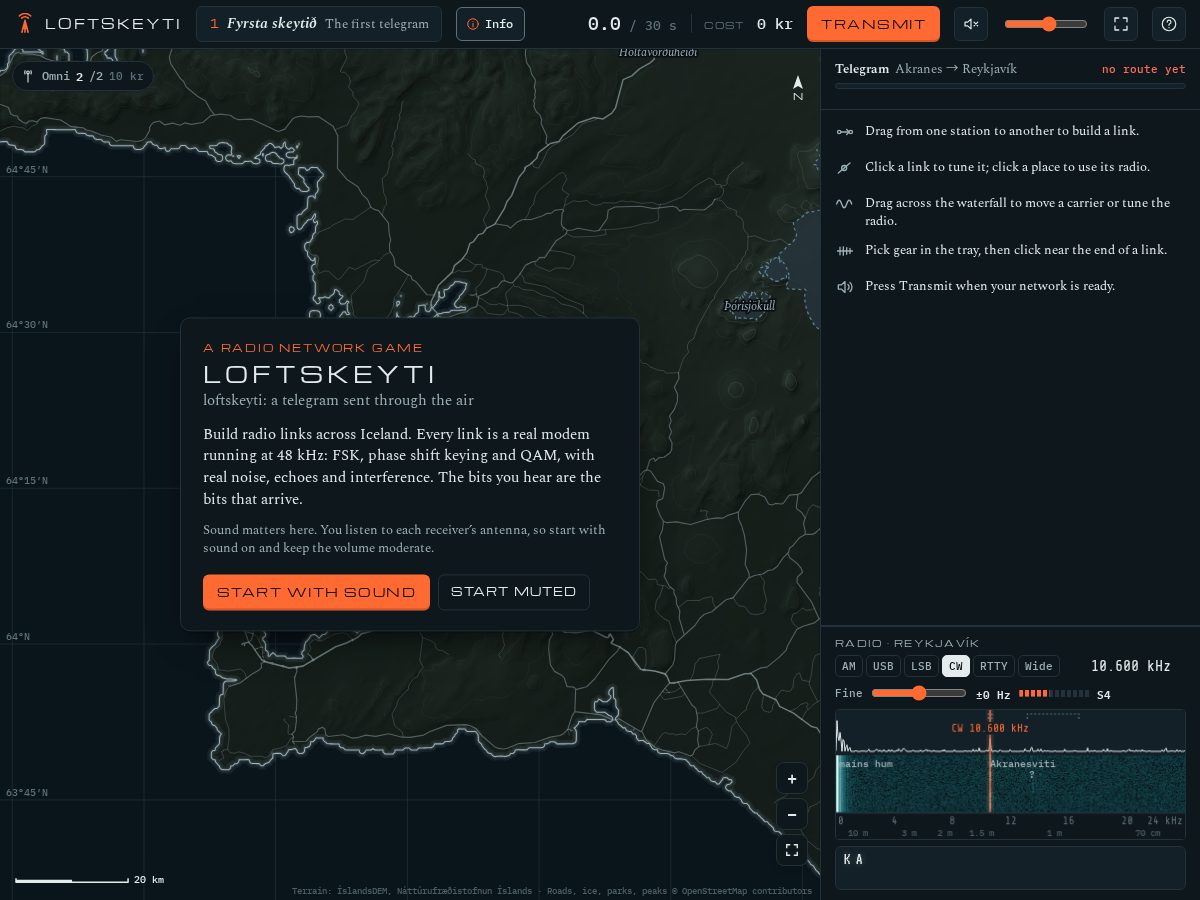Open the help question mark icon
The image size is (1200, 900).
[1169, 24]
